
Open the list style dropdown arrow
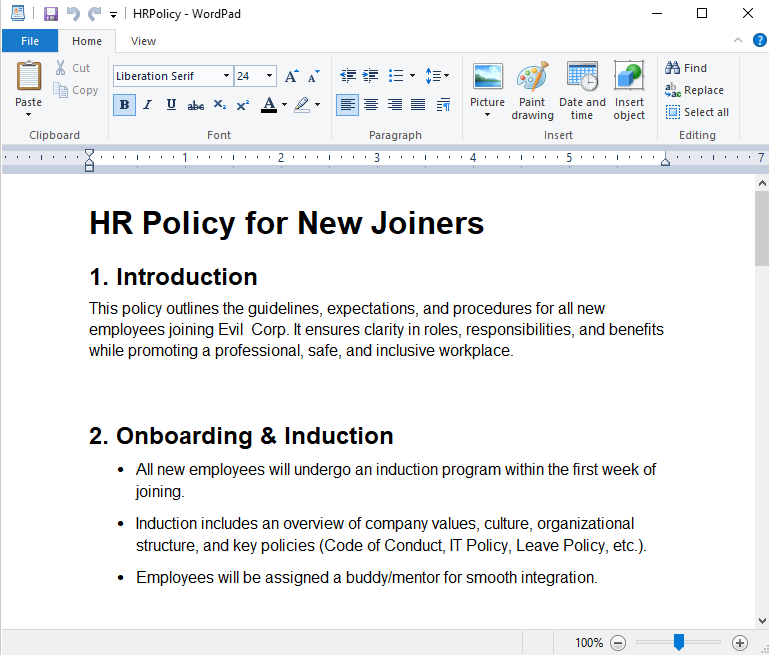[x=412, y=76]
